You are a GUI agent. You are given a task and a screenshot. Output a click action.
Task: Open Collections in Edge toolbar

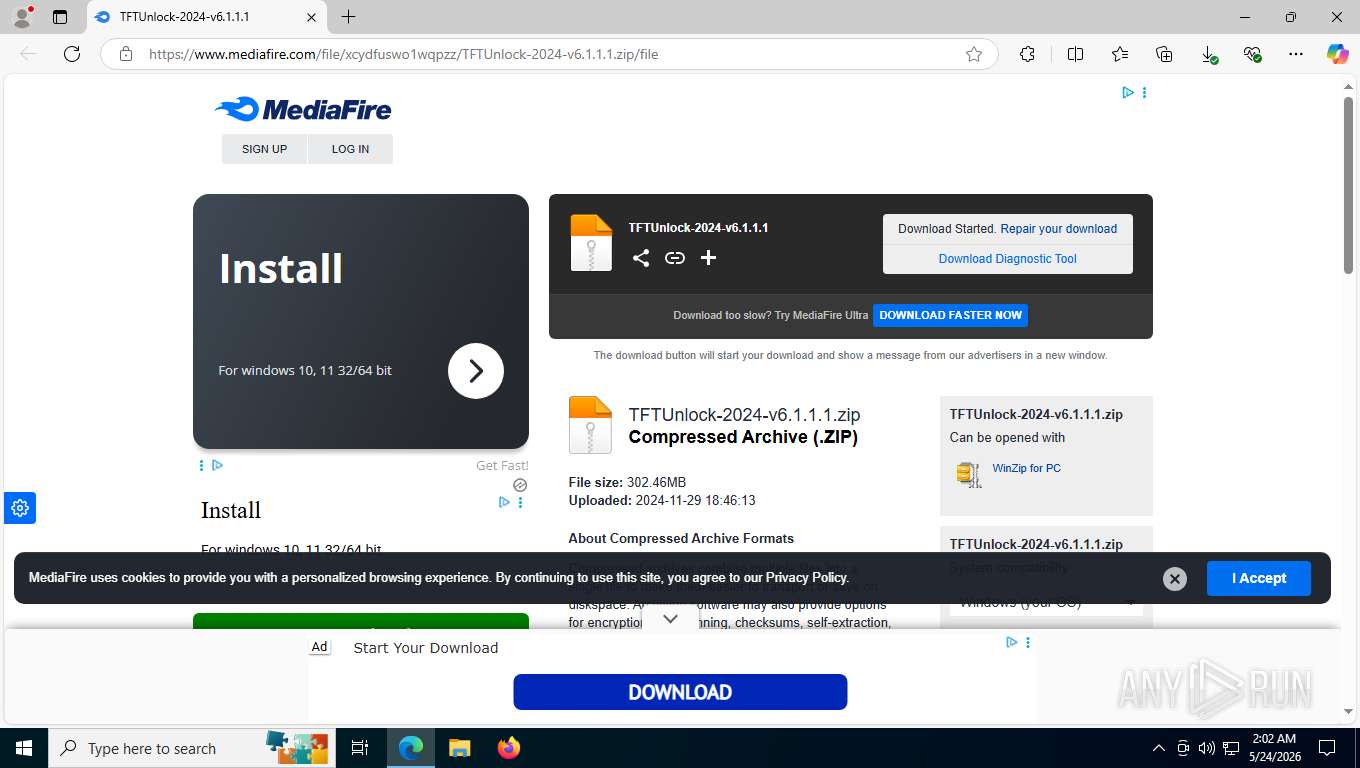tap(1164, 54)
